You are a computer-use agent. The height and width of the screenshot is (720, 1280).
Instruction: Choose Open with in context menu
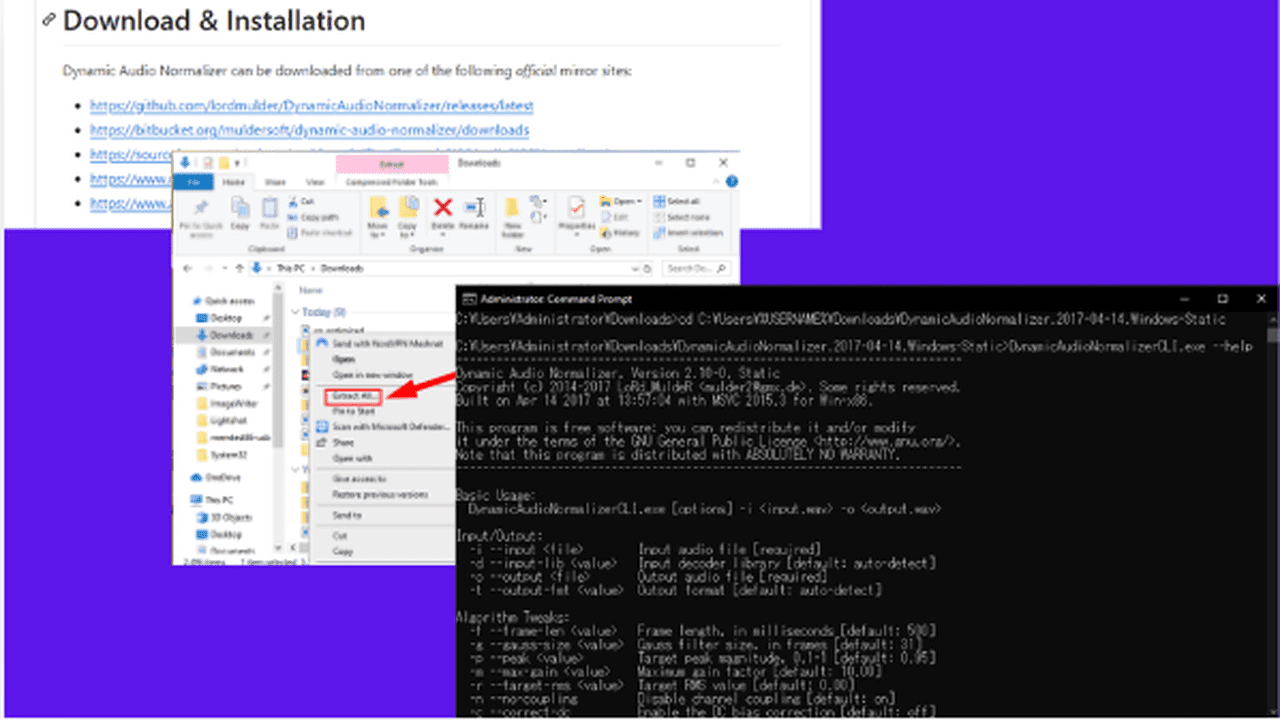tap(352, 458)
